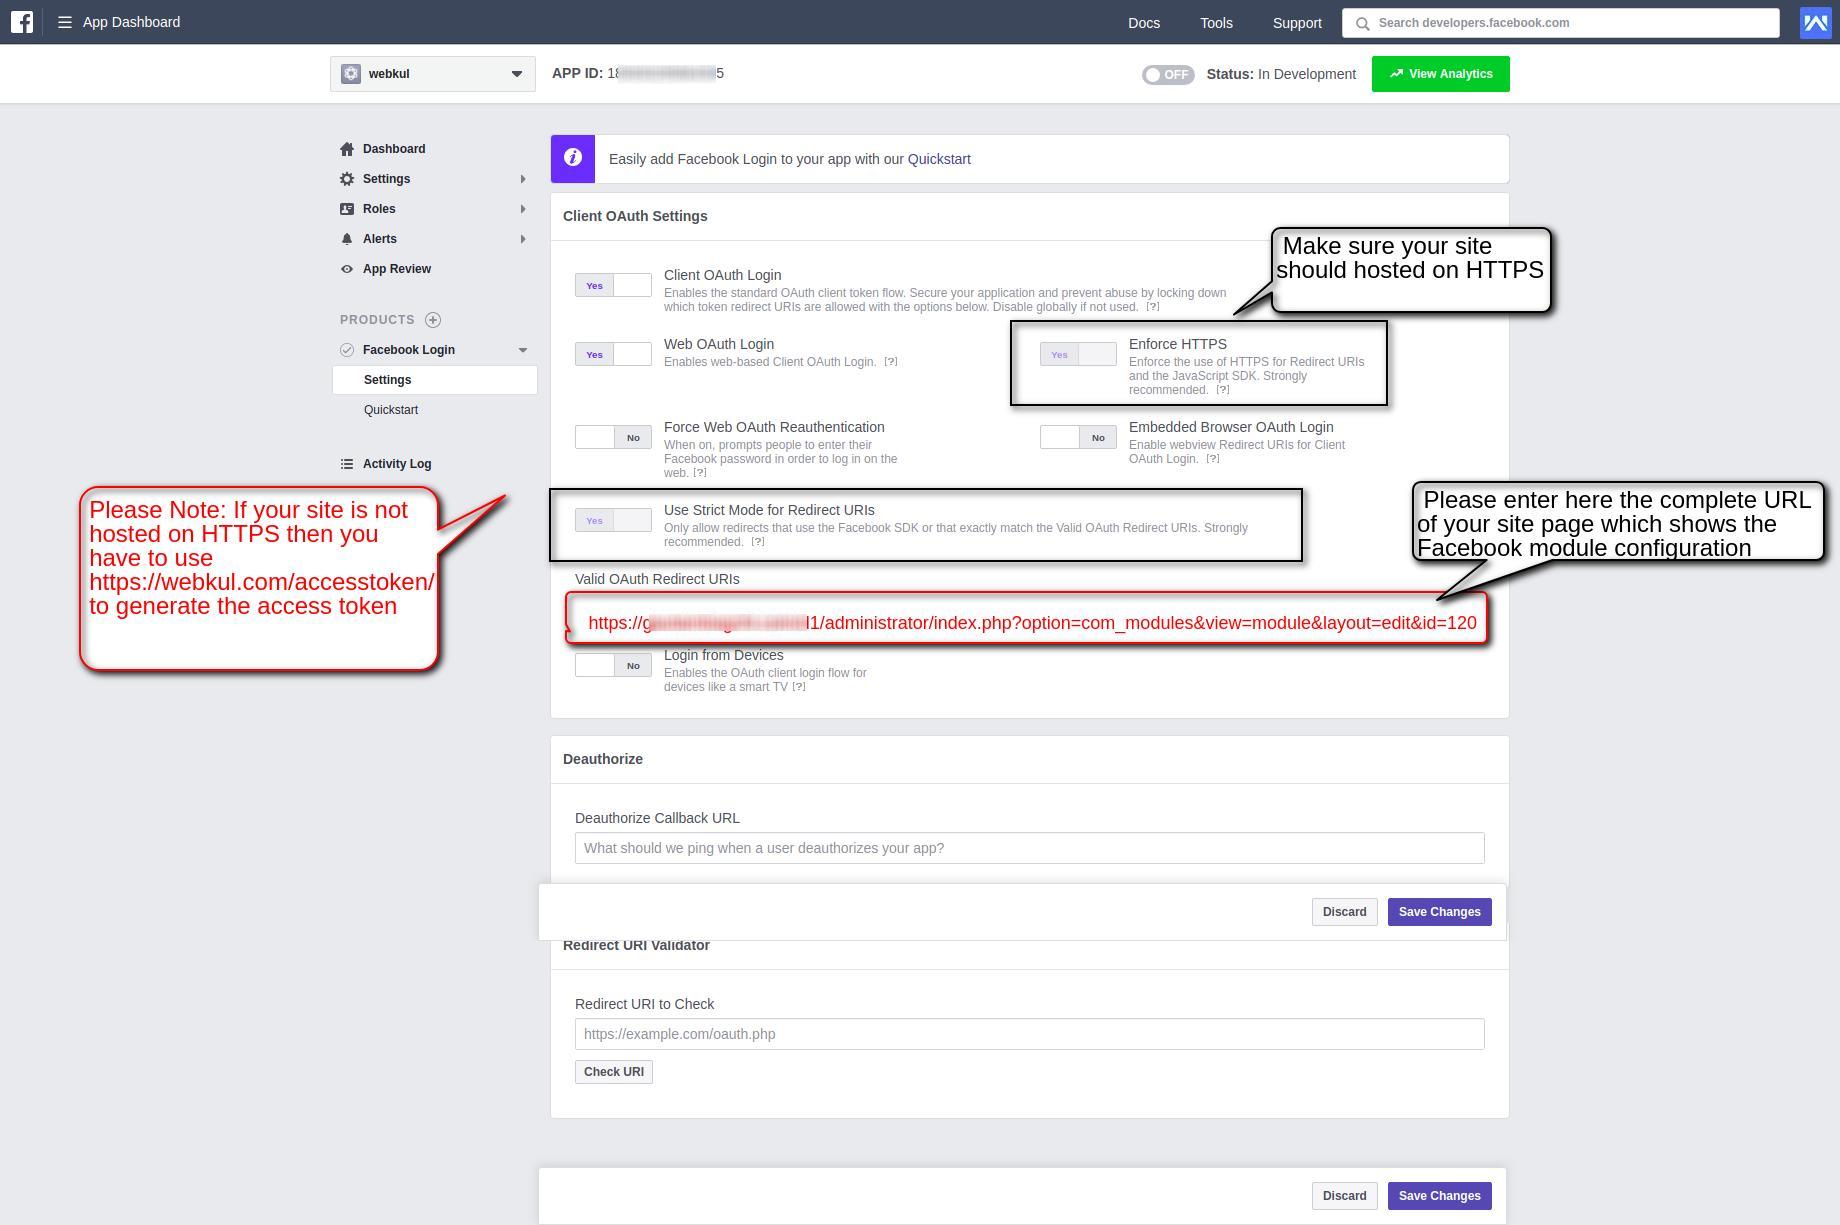Open the webkul app selector dropdown
The image size is (1840, 1225).
(433, 74)
